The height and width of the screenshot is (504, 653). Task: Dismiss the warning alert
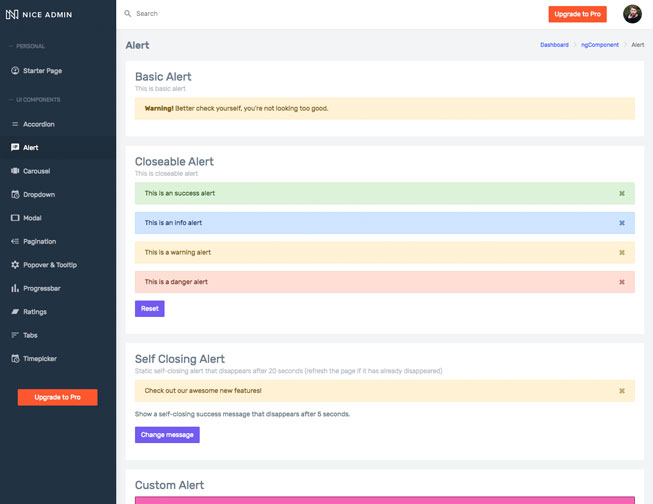[621, 252]
